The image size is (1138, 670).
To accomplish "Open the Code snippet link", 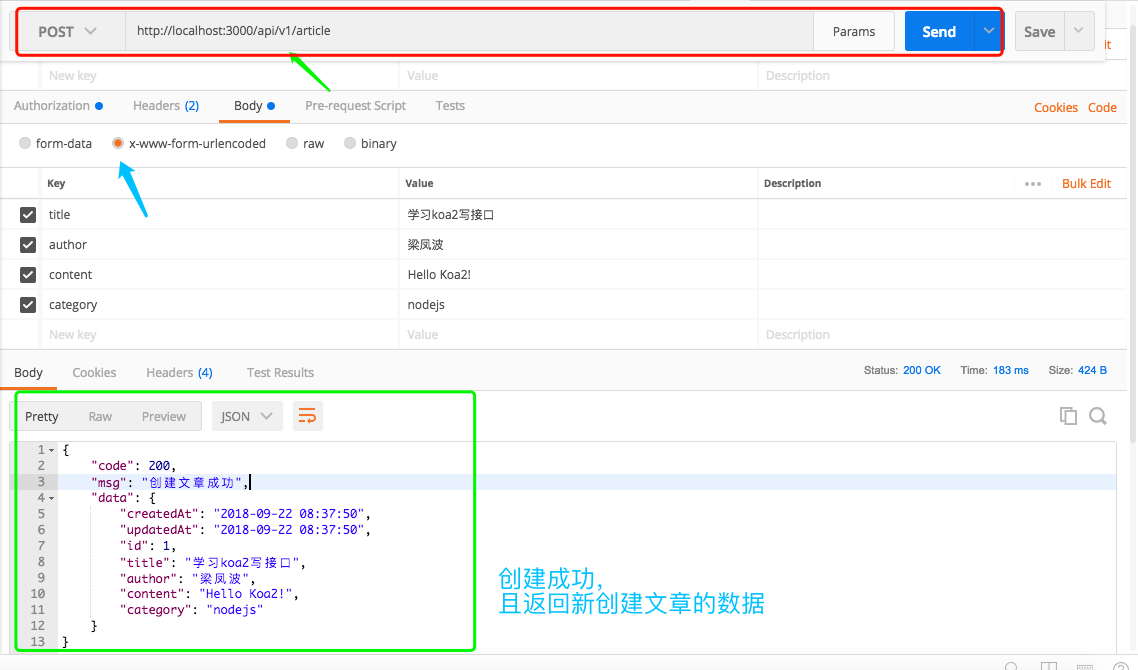I will pos(1102,107).
